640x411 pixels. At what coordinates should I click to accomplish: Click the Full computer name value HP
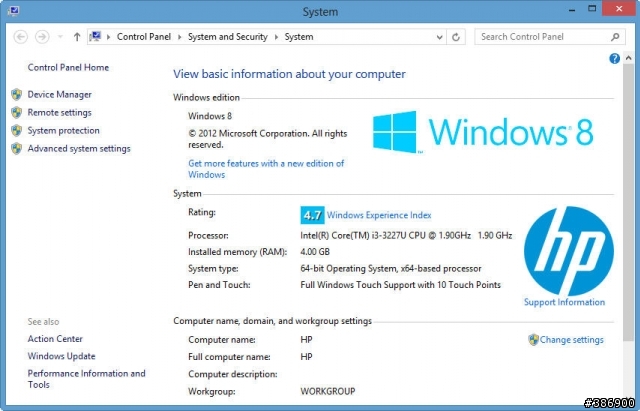tap(306, 357)
